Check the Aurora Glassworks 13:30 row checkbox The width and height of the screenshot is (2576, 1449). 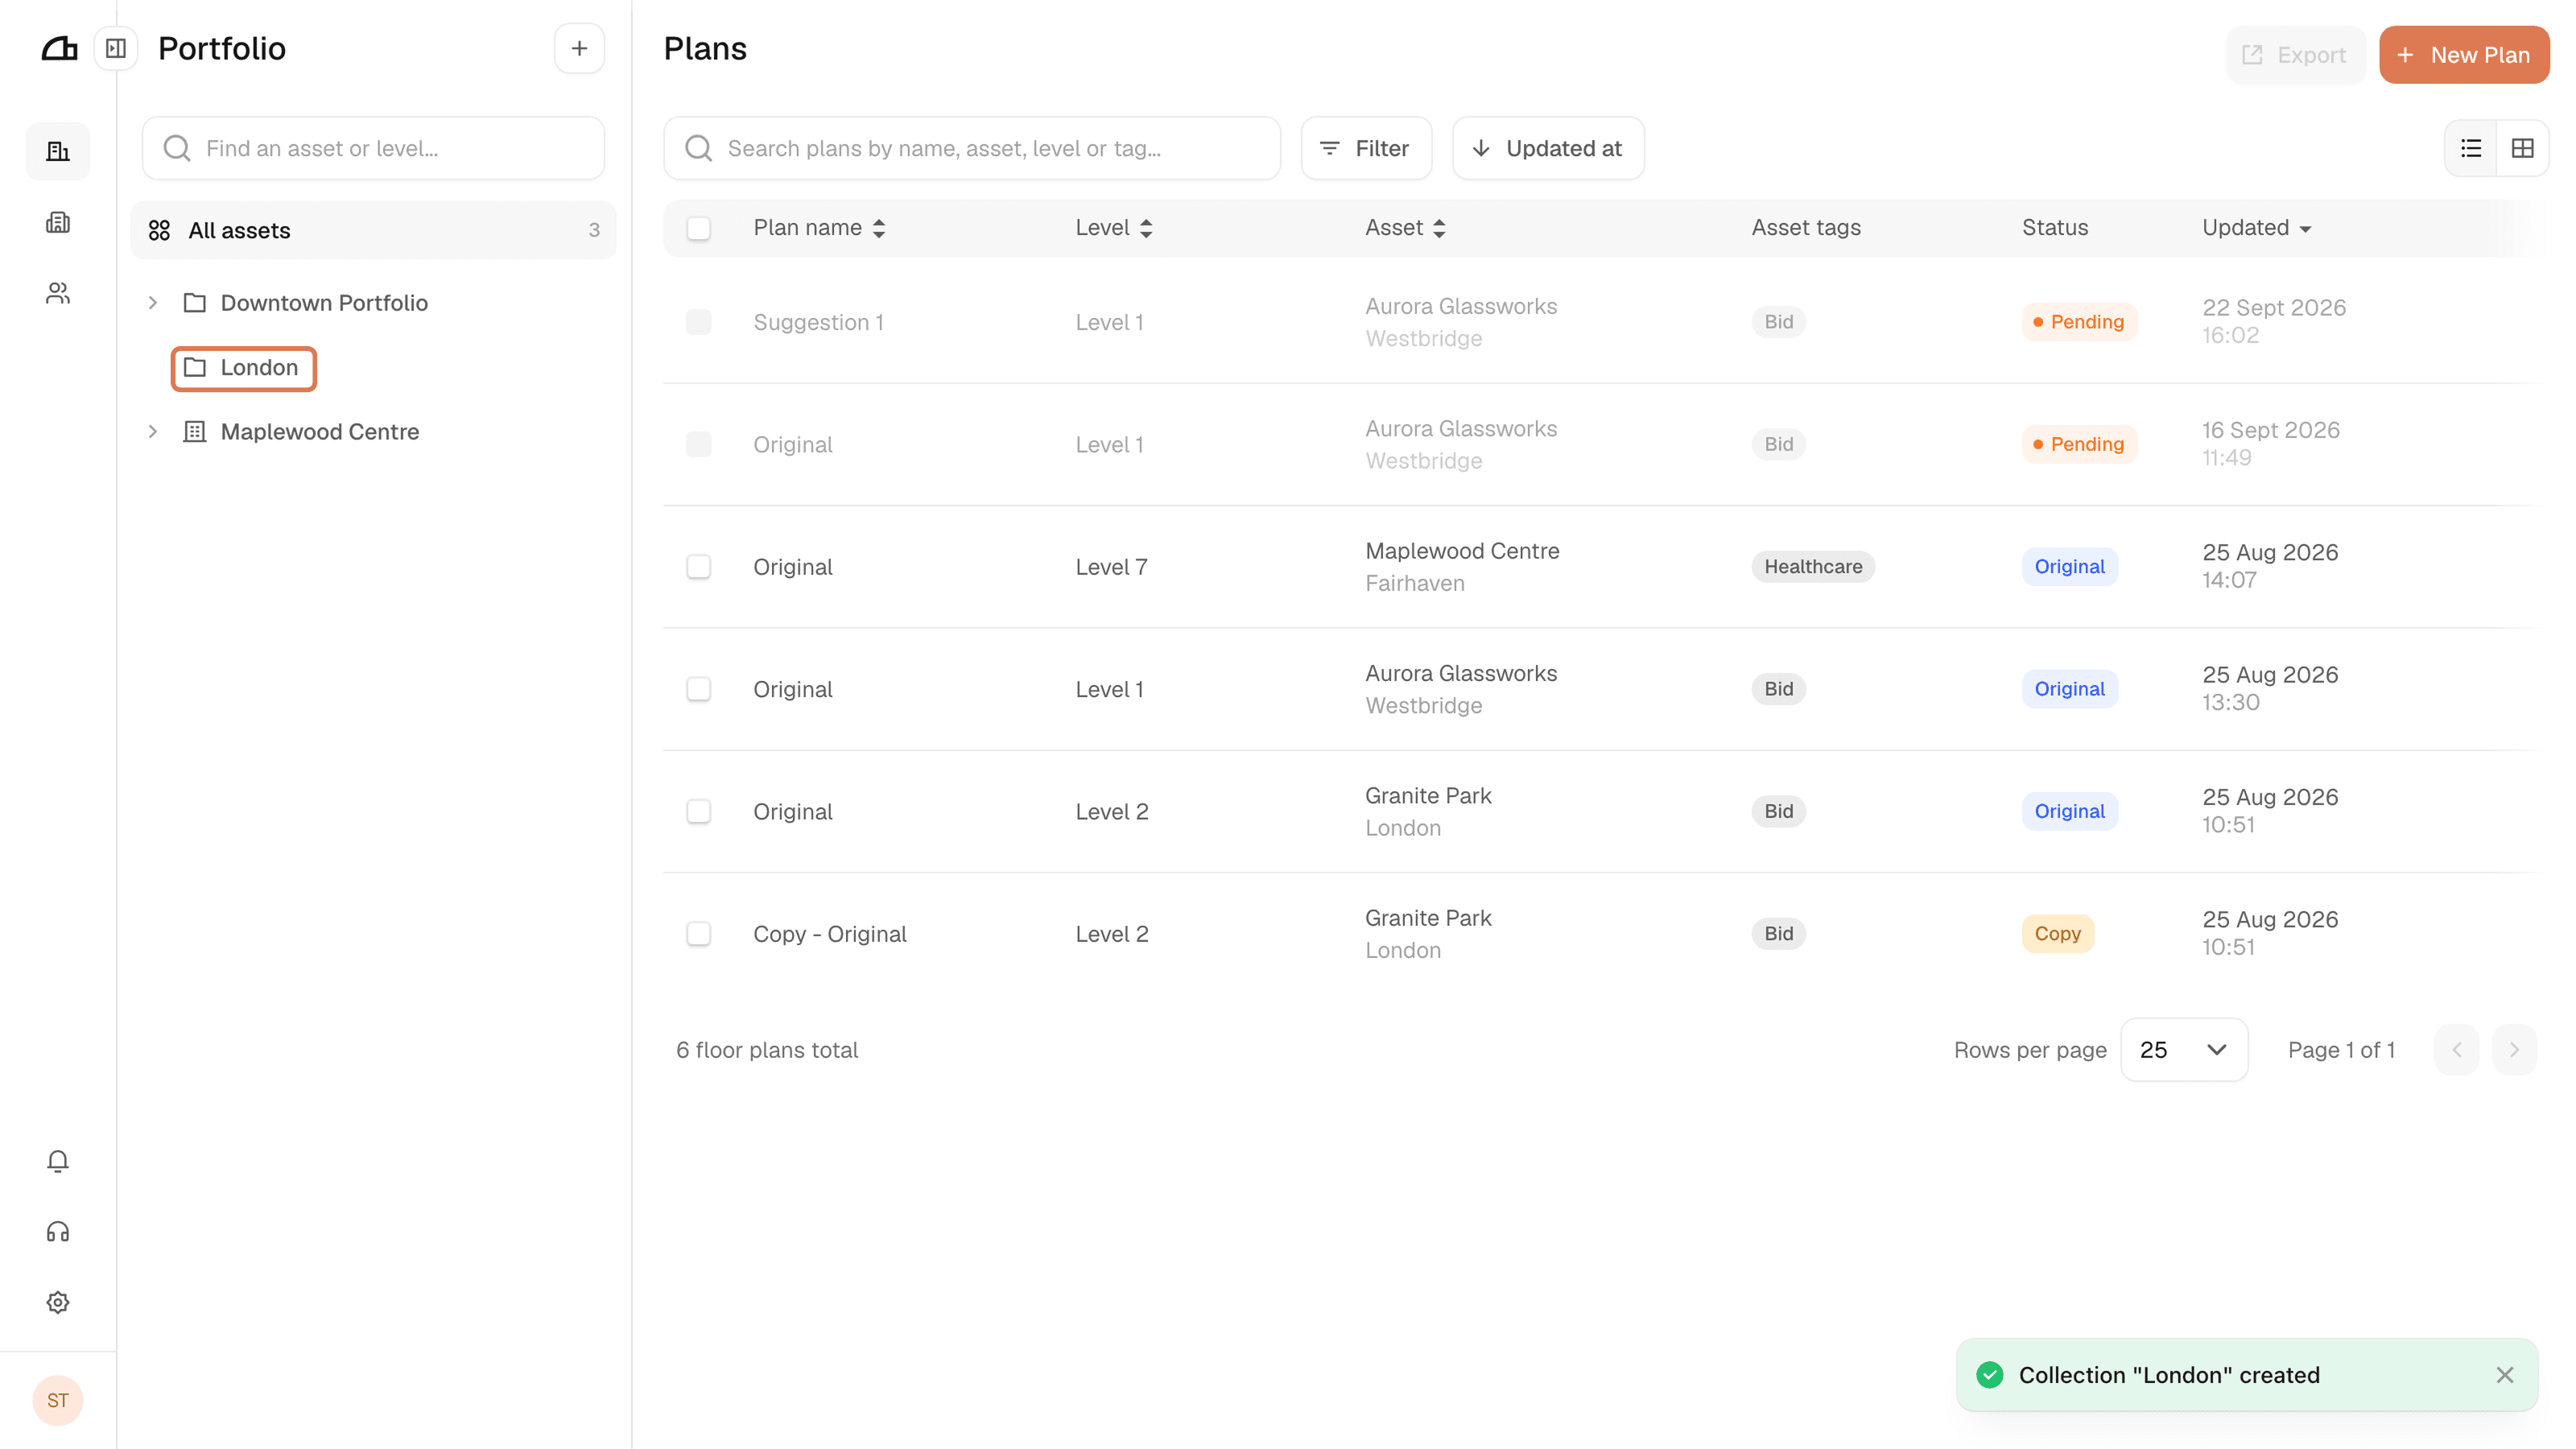(x=699, y=689)
